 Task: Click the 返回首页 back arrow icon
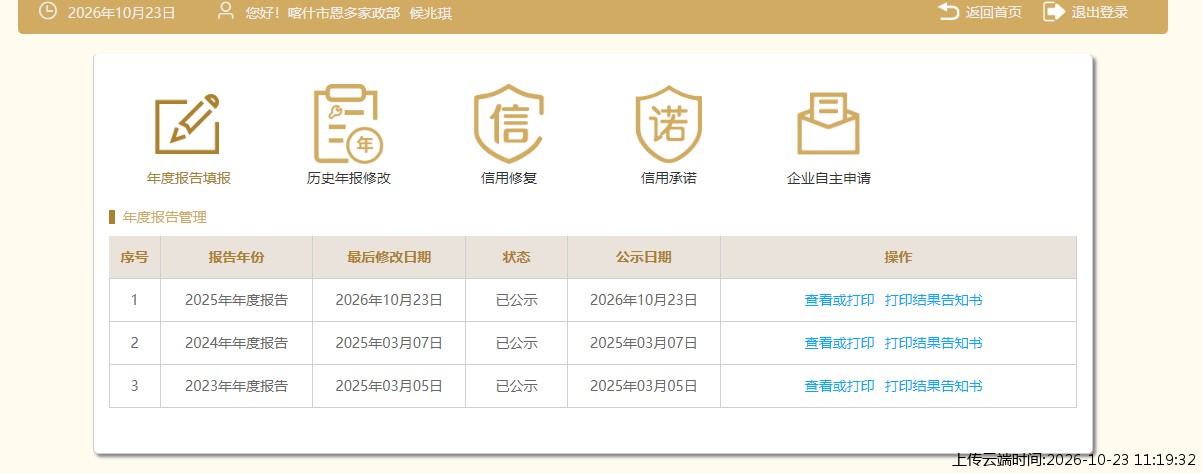tap(948, 12)
